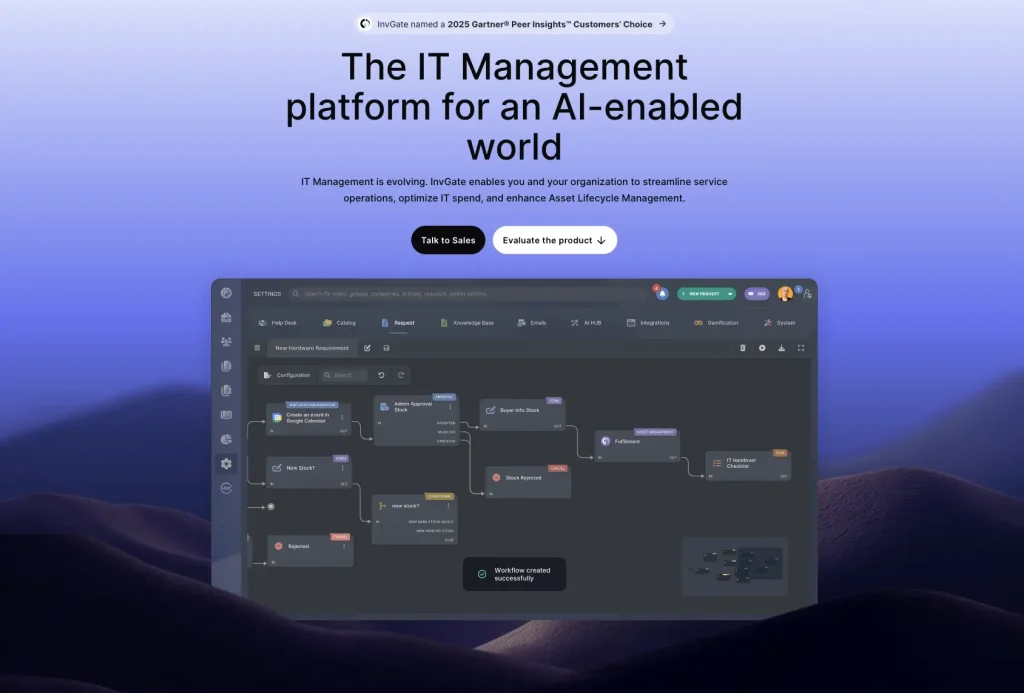Image resolution: width=1024 pixels, height=693 pixels.
Task: Open the System tab
Action: (779, 323)
